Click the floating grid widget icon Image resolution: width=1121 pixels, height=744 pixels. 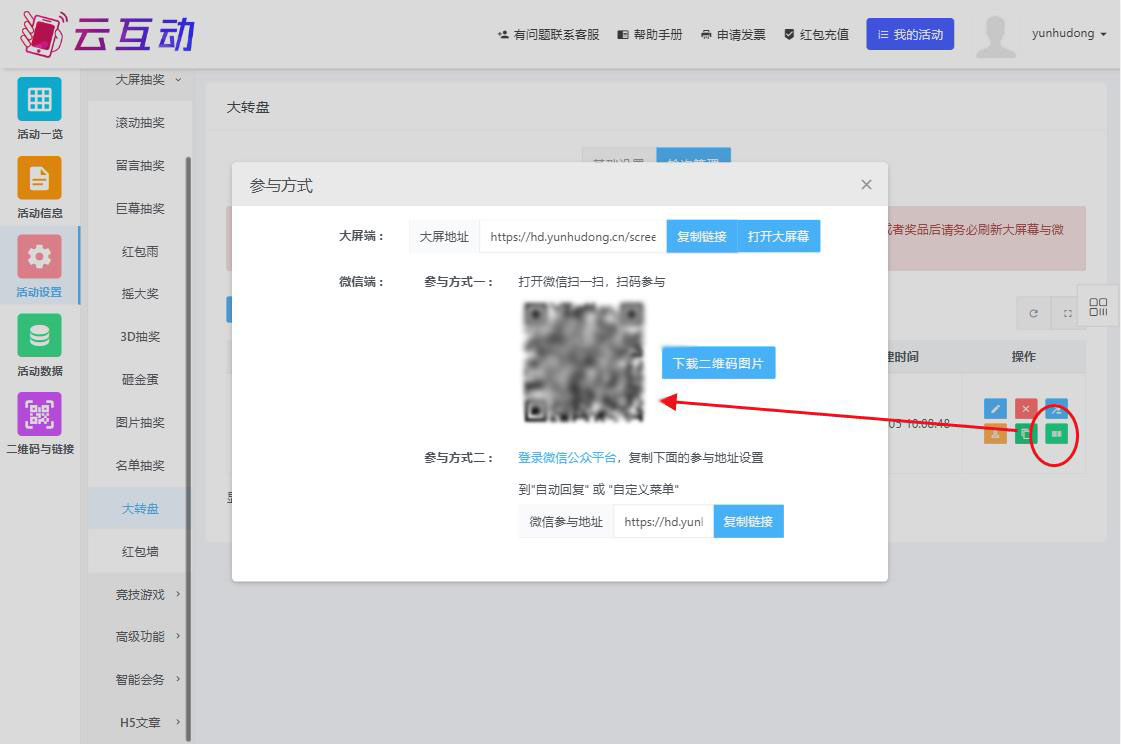pos(1098,307)
